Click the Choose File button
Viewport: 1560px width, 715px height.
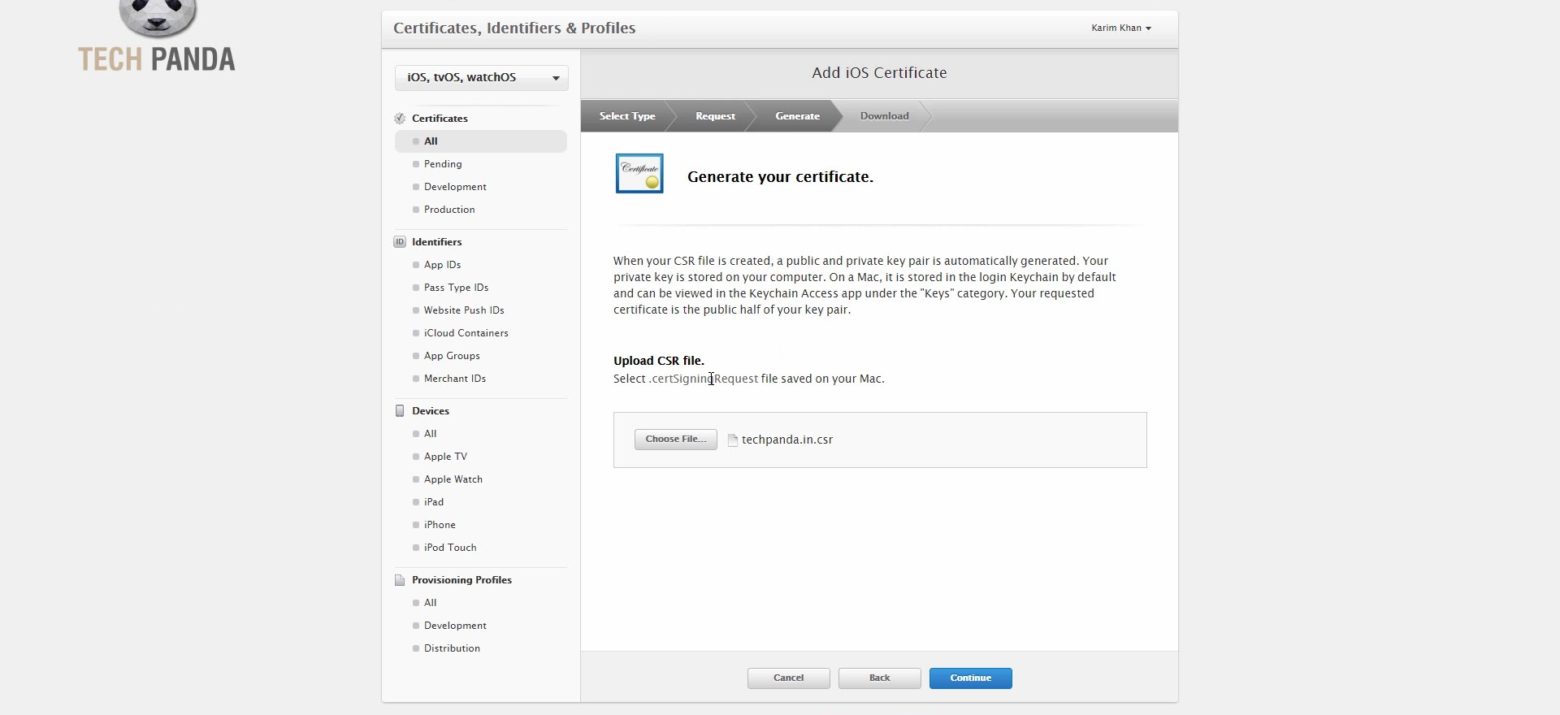(x=675, y=439)
